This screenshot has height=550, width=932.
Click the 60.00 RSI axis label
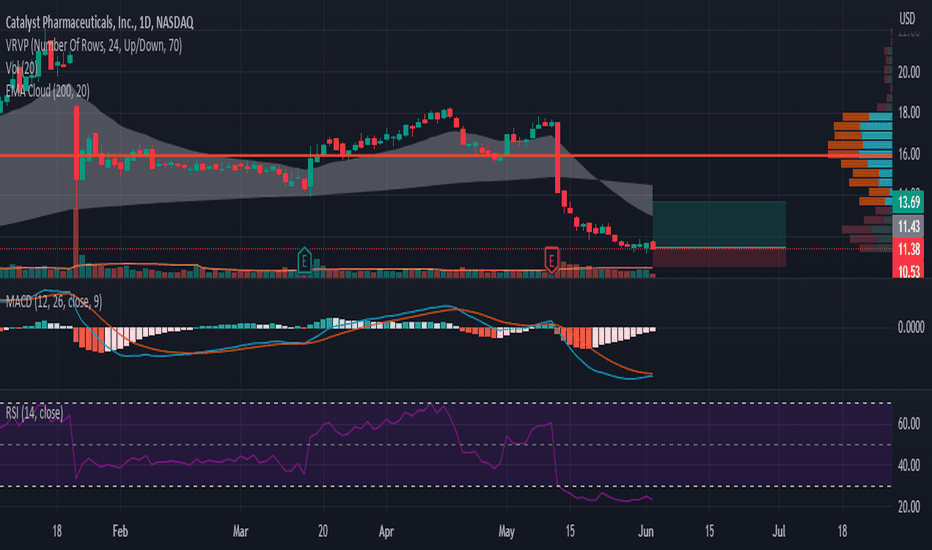click(909, 423)
